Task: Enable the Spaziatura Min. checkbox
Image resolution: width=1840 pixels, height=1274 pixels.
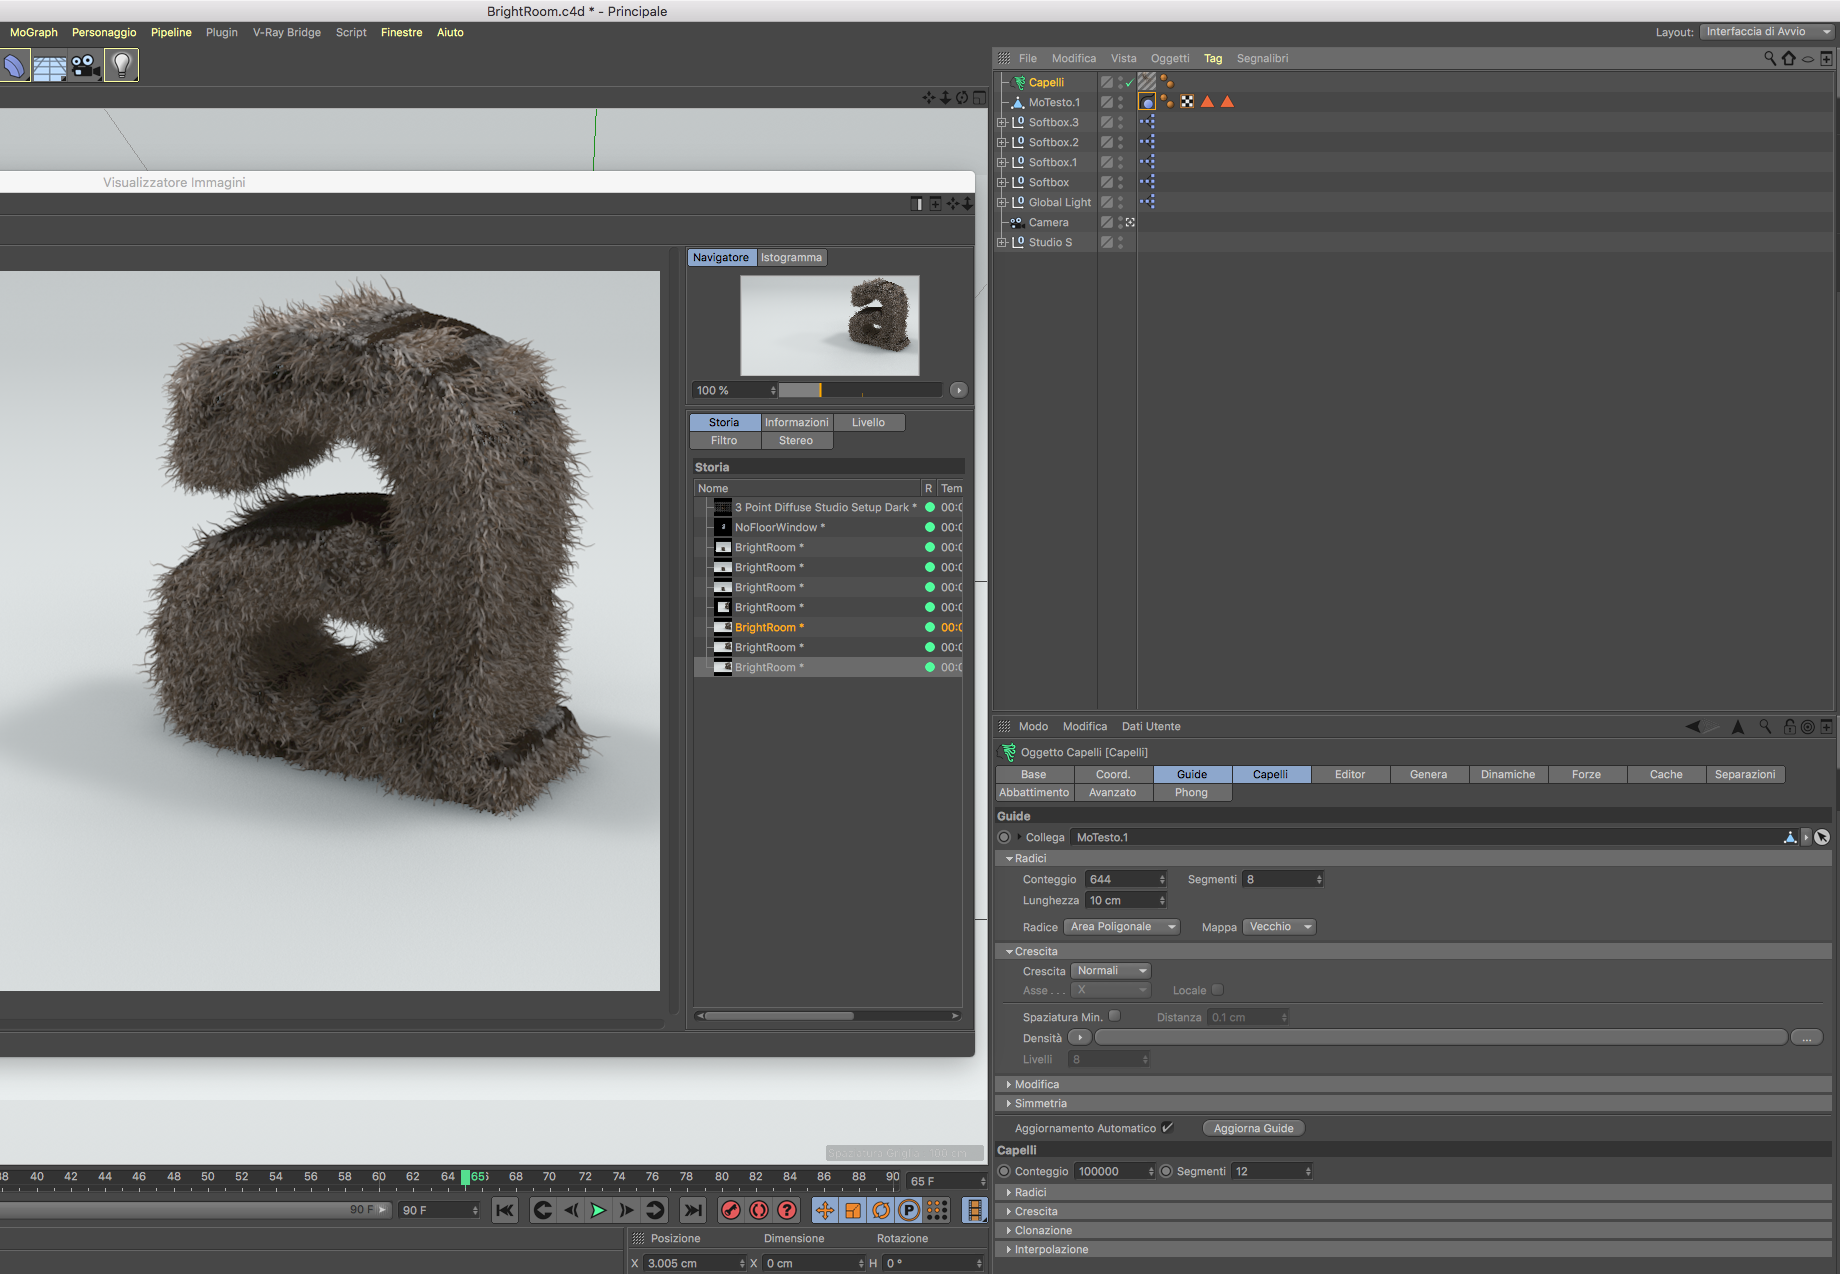Action: 1114,1016
